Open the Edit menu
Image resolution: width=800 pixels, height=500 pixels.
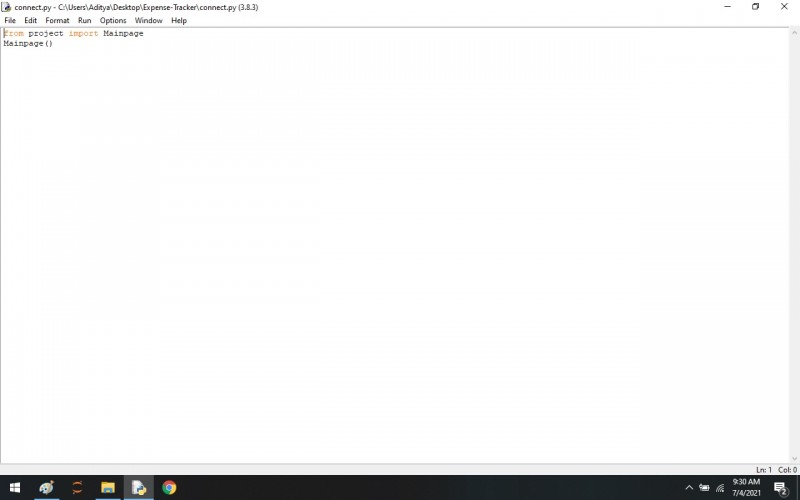(x=31, y=20)
